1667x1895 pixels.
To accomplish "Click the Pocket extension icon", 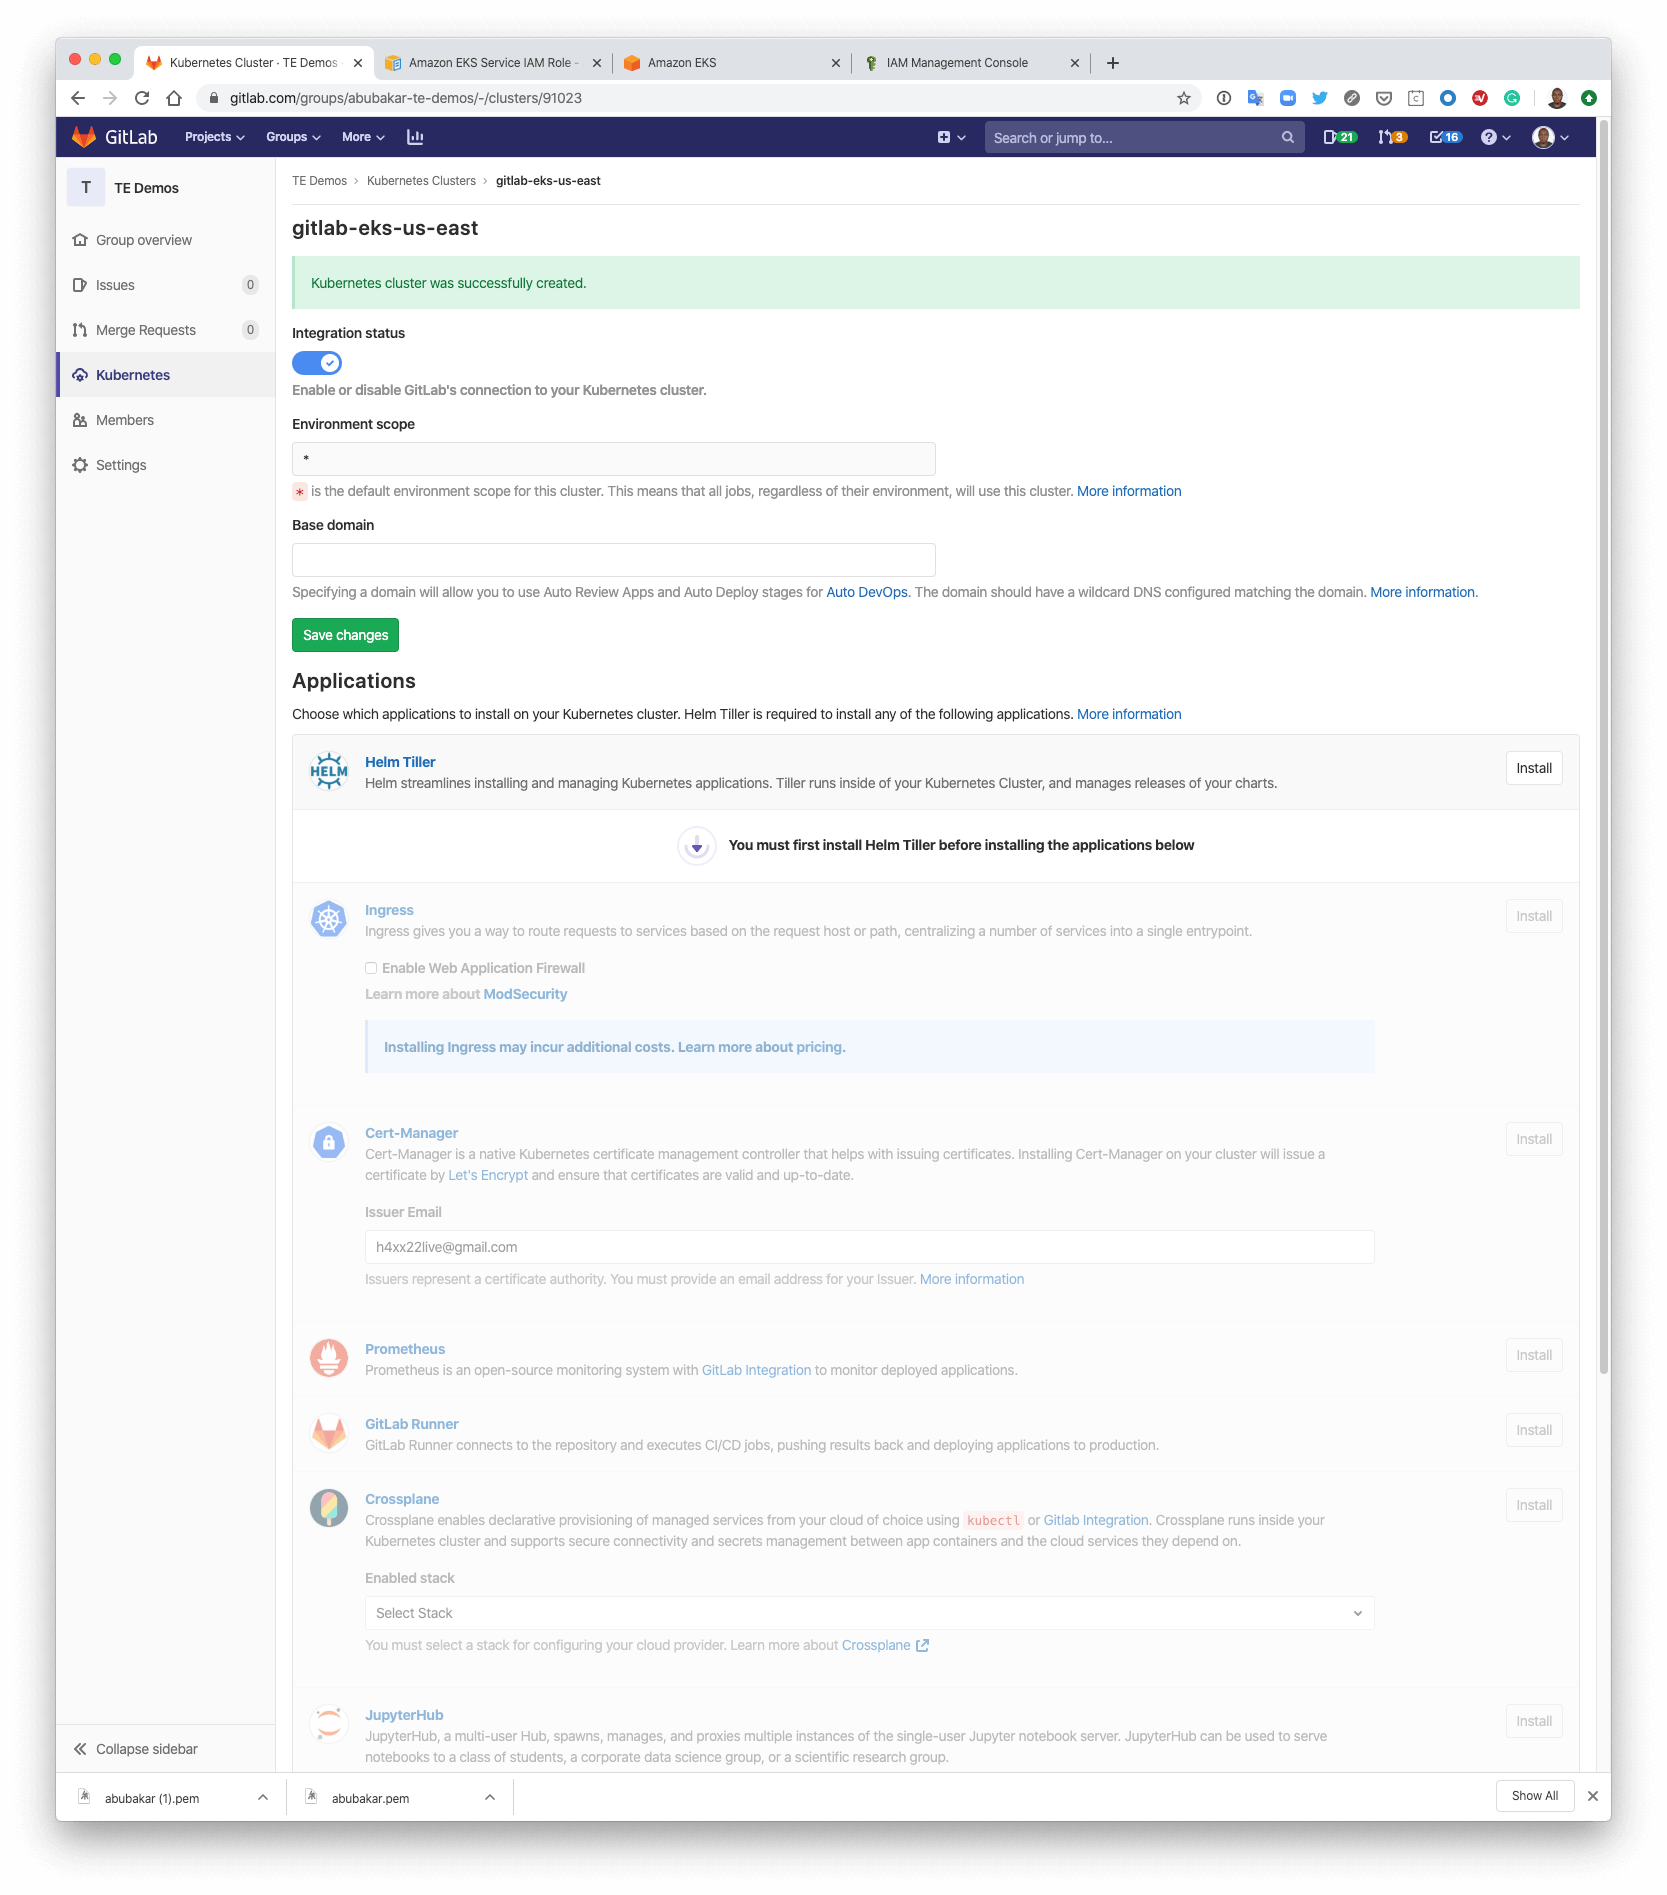I will coord(1384,98).
